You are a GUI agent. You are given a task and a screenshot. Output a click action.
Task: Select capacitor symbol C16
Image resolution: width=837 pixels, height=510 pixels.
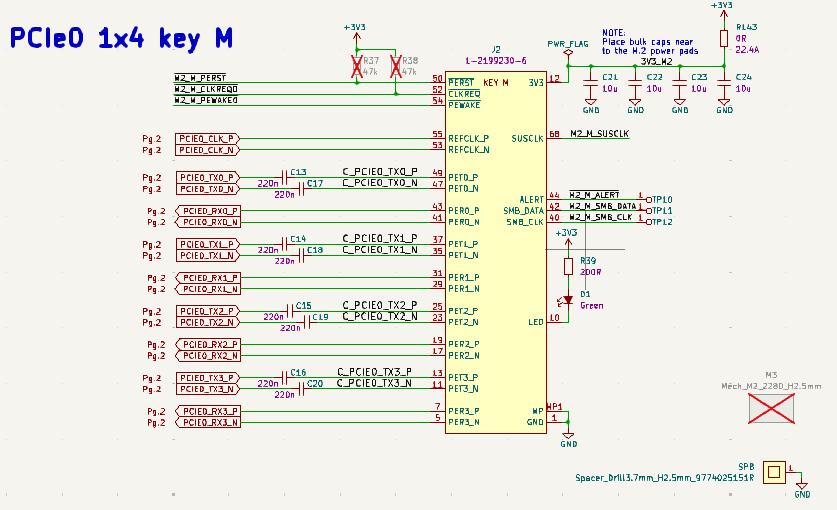click(285, 378)
